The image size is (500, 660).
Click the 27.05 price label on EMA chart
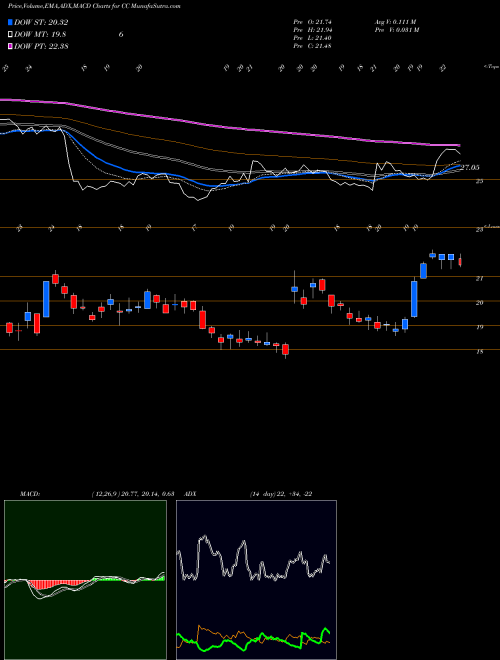470,168
